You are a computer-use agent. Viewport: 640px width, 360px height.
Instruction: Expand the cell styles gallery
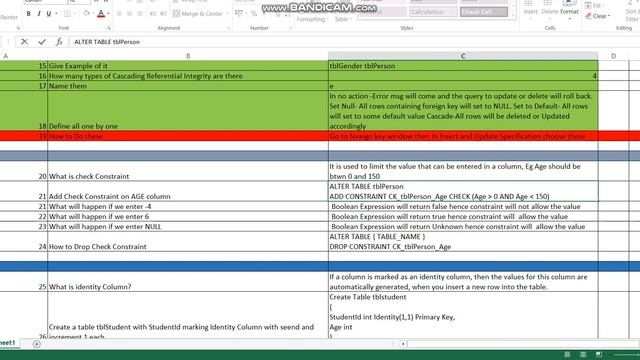(x=513, y=14)
